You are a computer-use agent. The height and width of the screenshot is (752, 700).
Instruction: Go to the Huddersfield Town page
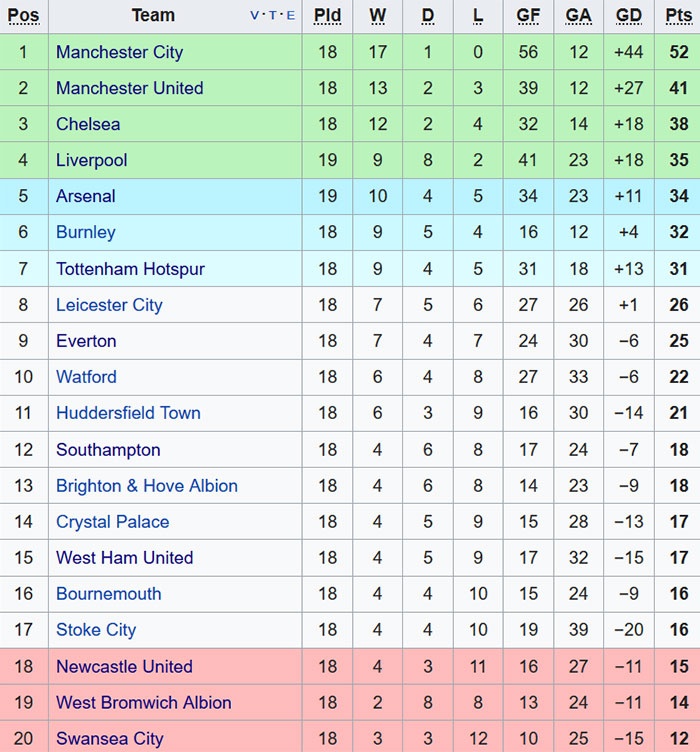point(128,413)
